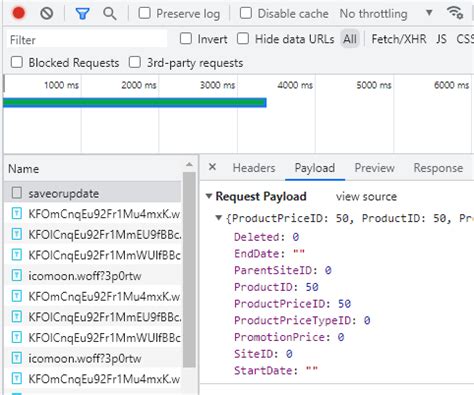Click the 4000 ms timeline marker
This screenshot has height=395, width=474.
[x=295, y=85]
